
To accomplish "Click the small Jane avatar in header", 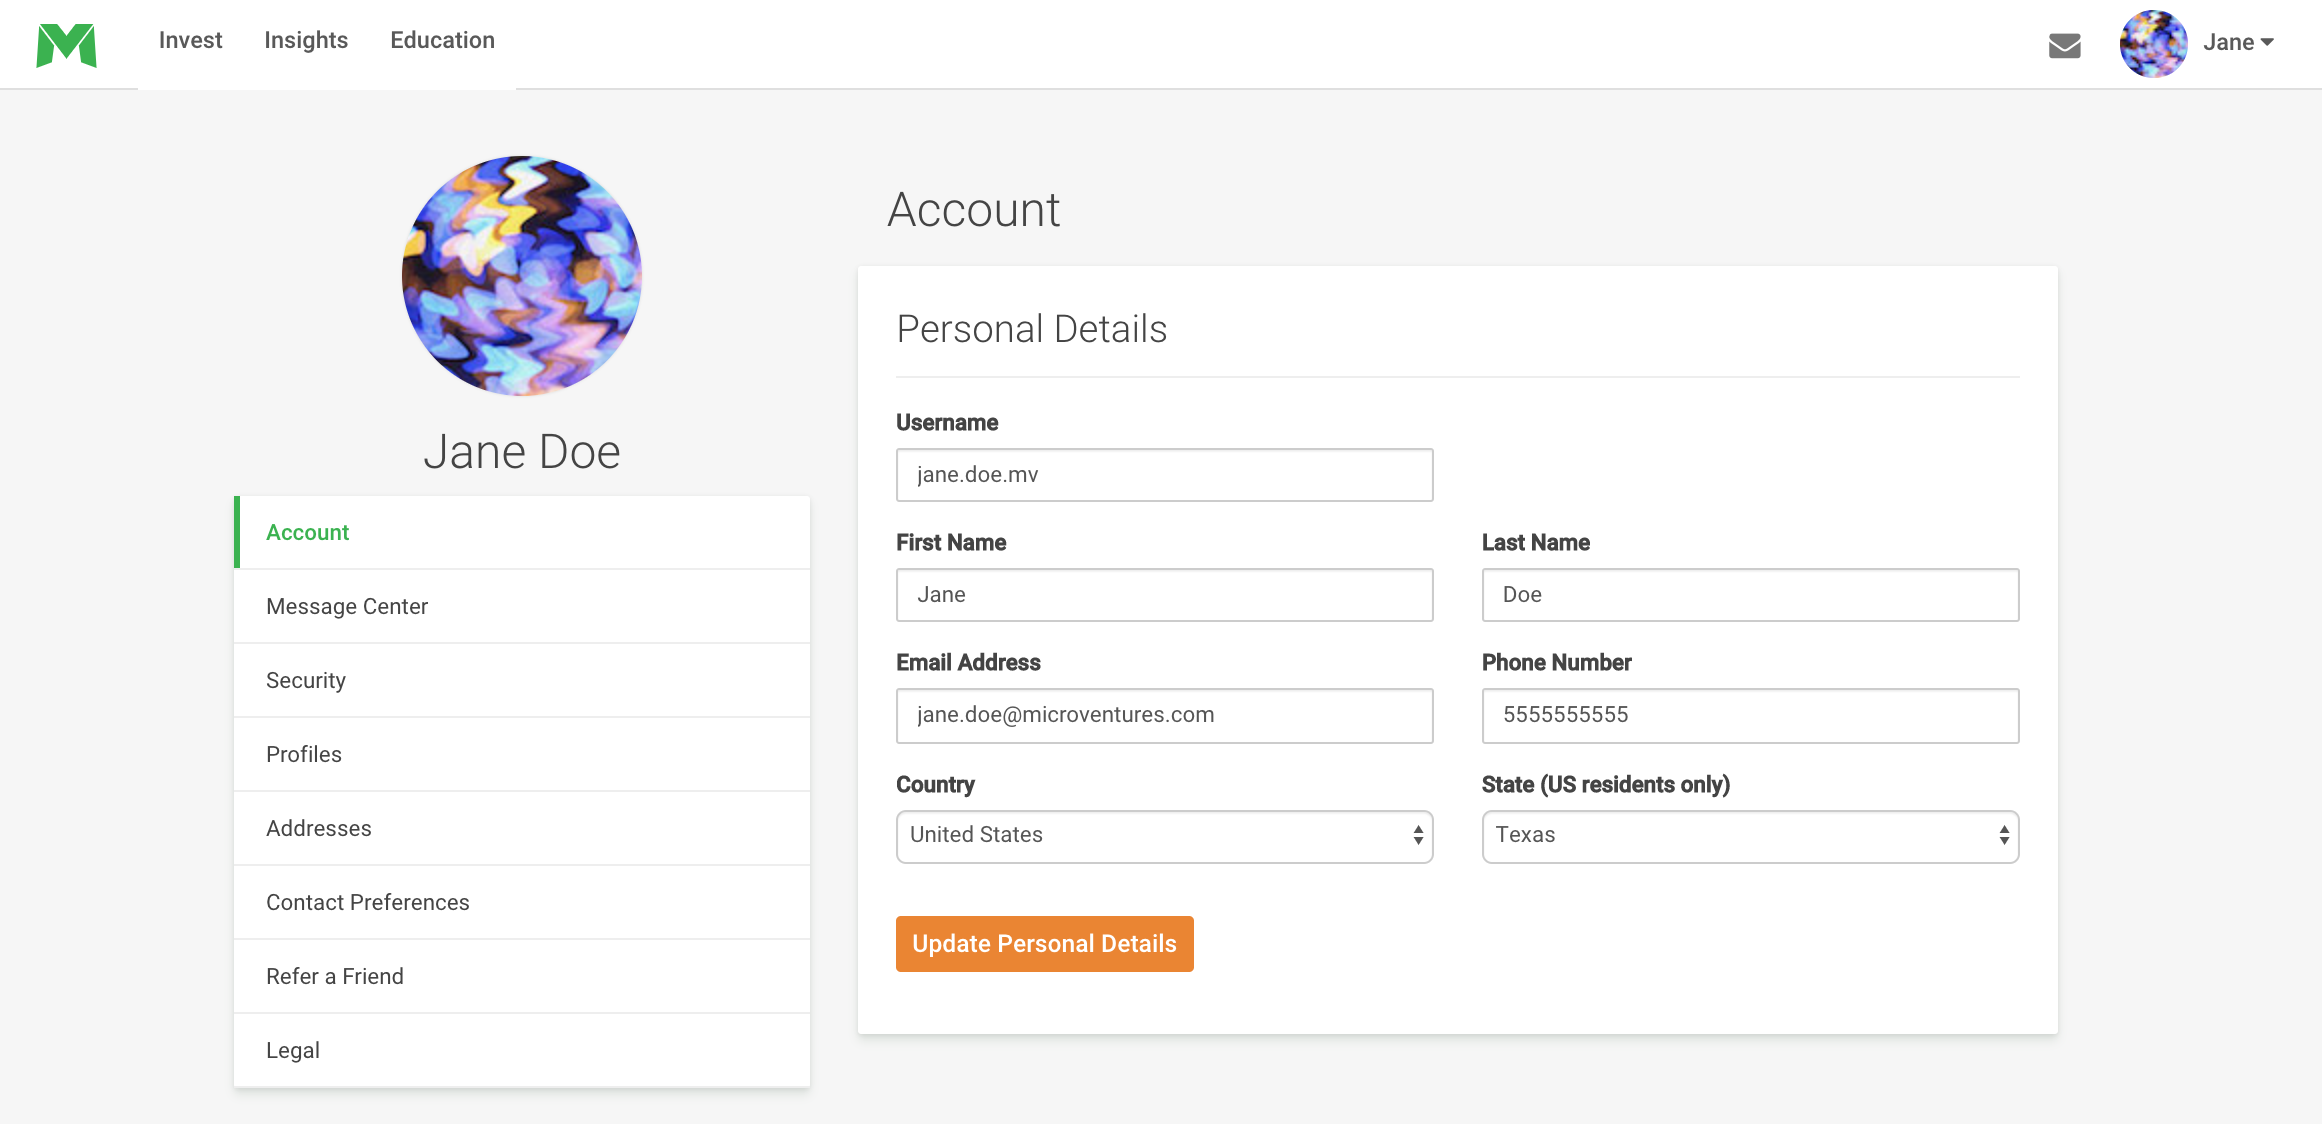I will point(2153,44).
